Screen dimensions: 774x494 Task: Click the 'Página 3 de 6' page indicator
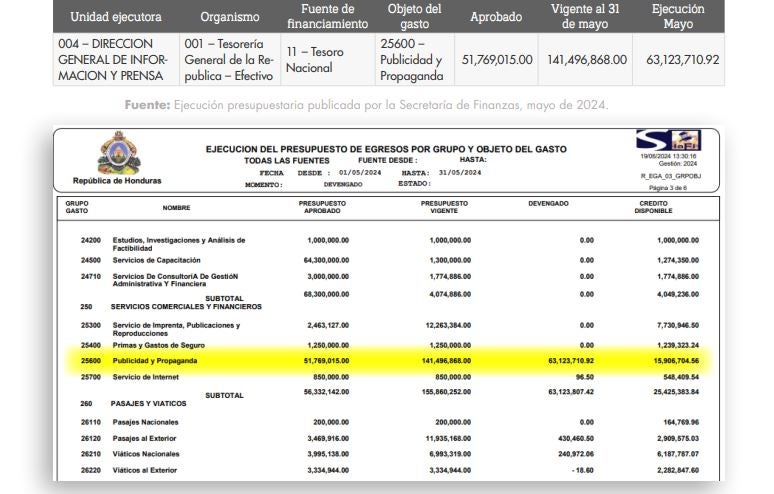pos(667,188)
